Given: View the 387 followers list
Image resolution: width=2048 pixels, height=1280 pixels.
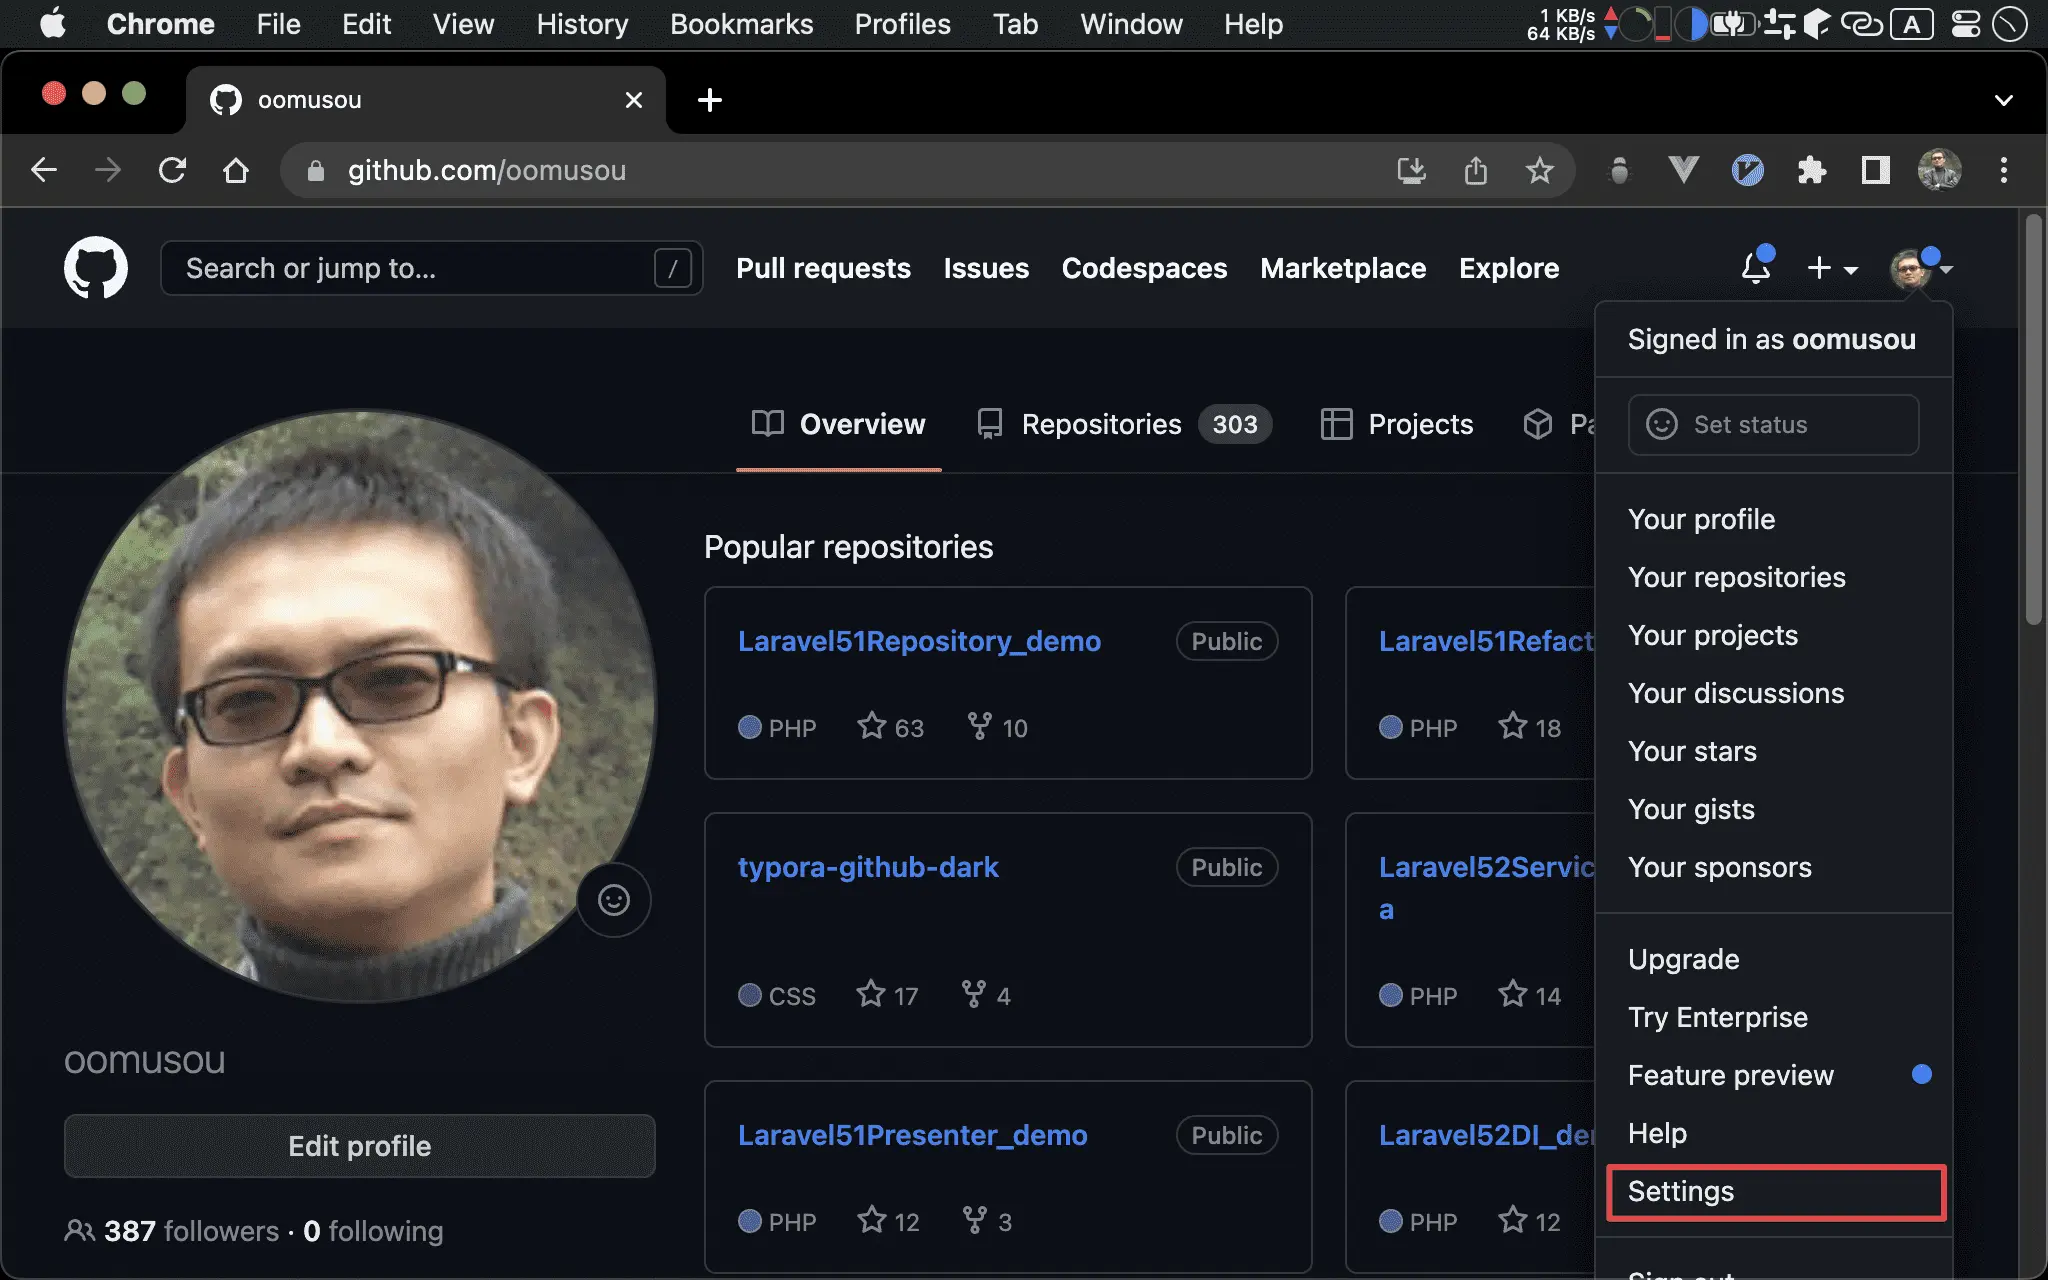Looking at the screenshot, I should tap(173, 1231).
